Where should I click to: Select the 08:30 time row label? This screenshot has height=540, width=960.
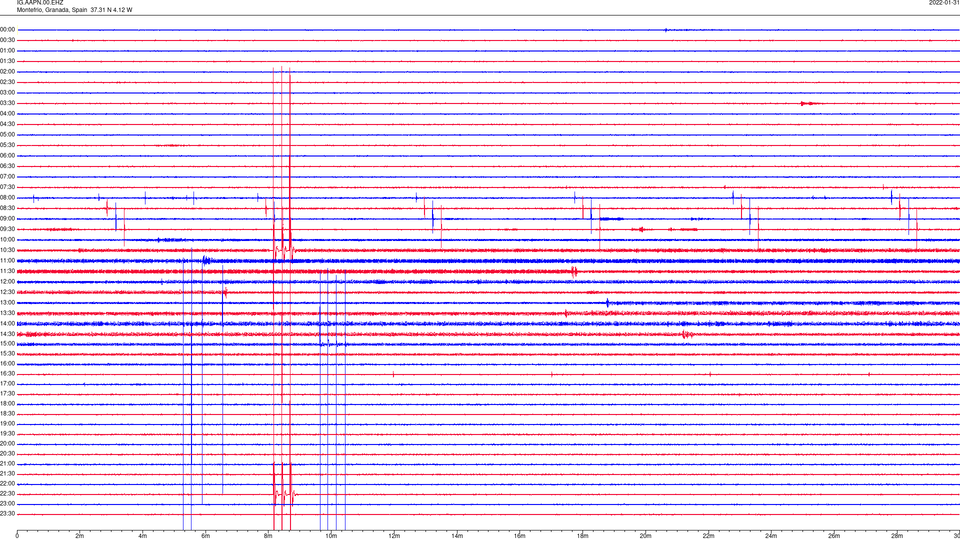pyautogui.click(x=7, y=208)
